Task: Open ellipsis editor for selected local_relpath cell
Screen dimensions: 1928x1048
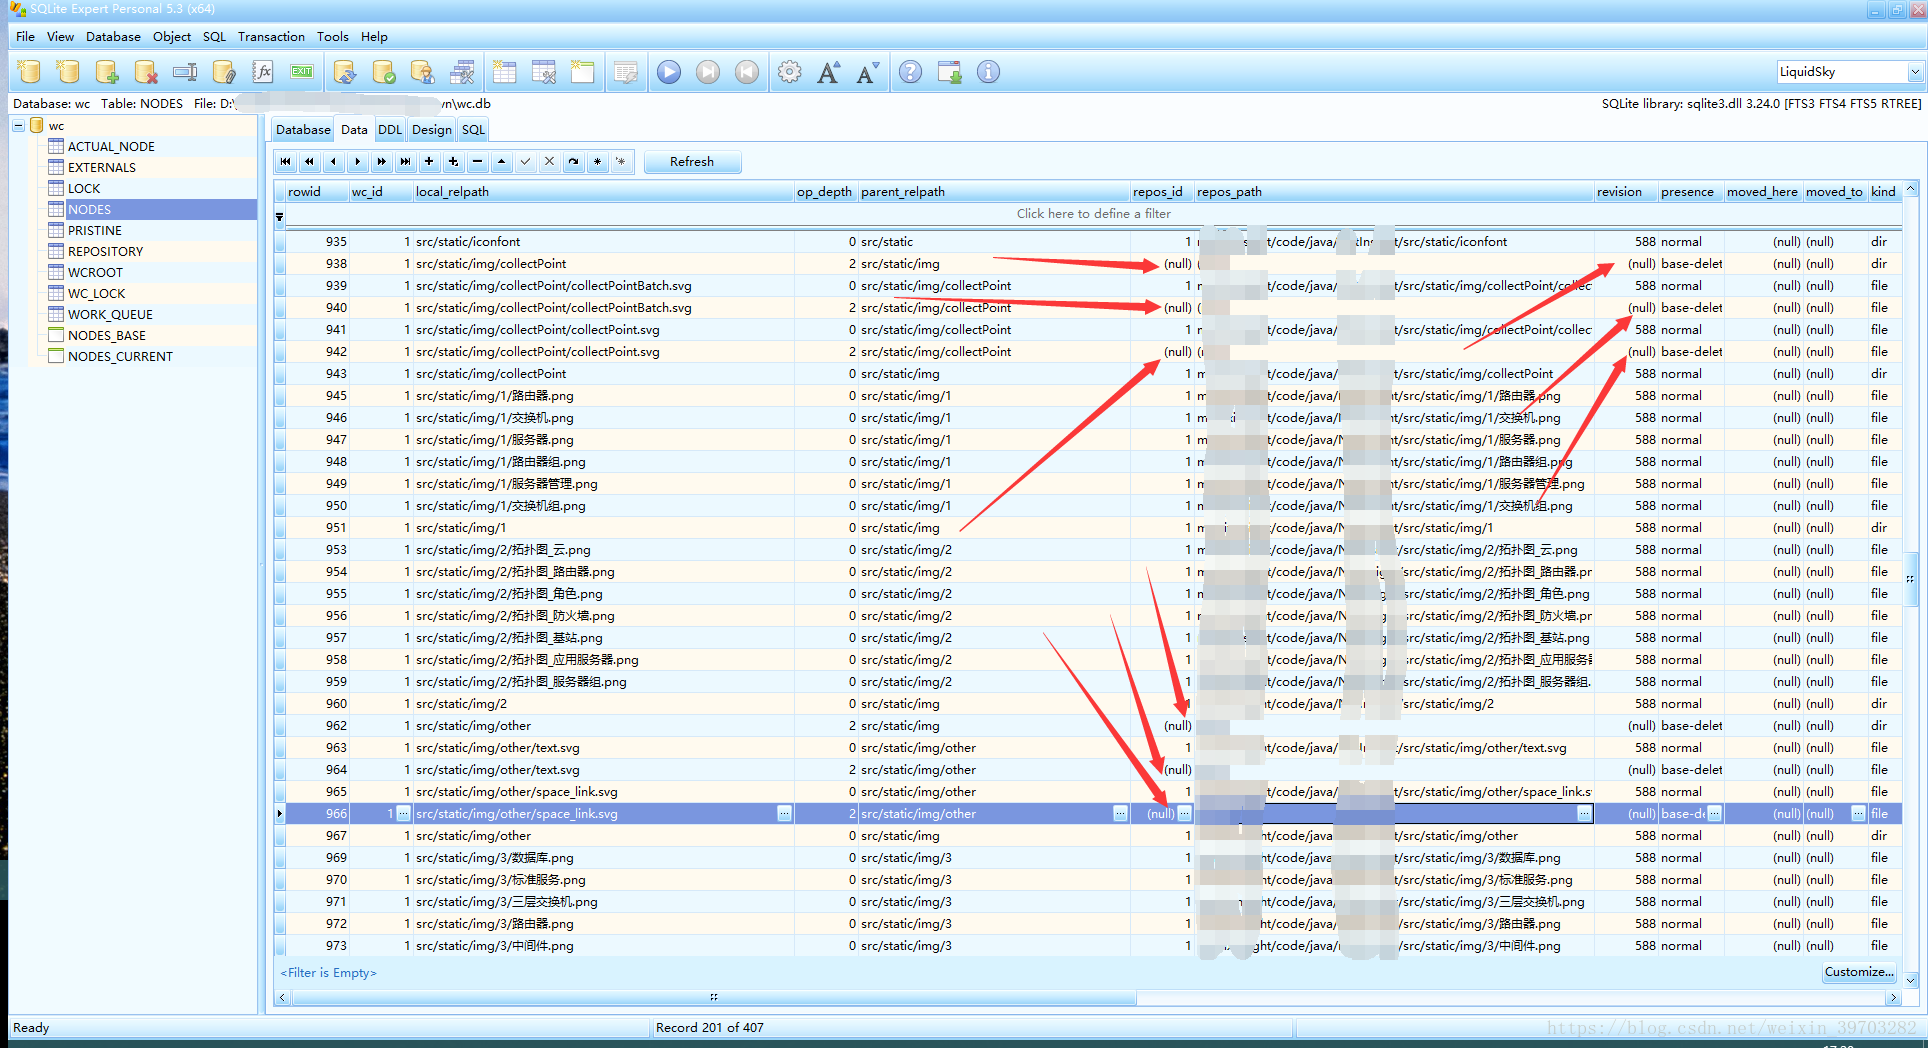Action: coord(784,814)
